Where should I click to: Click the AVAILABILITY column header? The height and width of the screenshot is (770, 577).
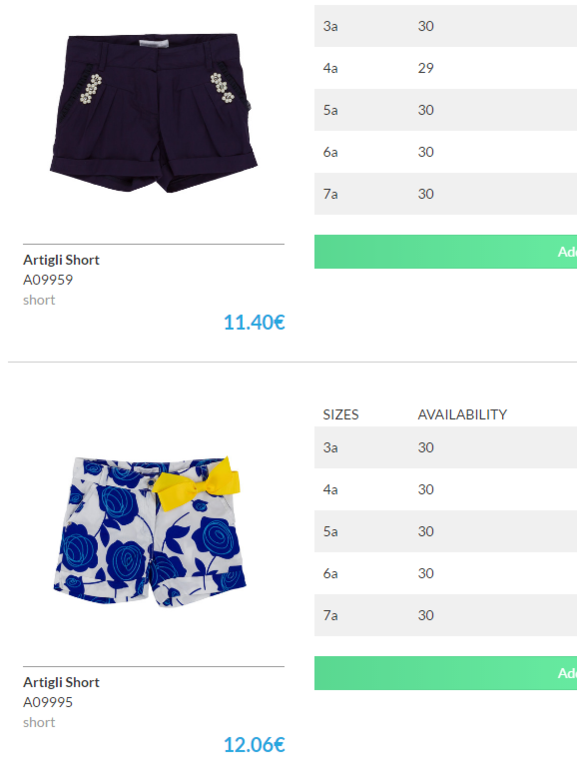(463, 415)
